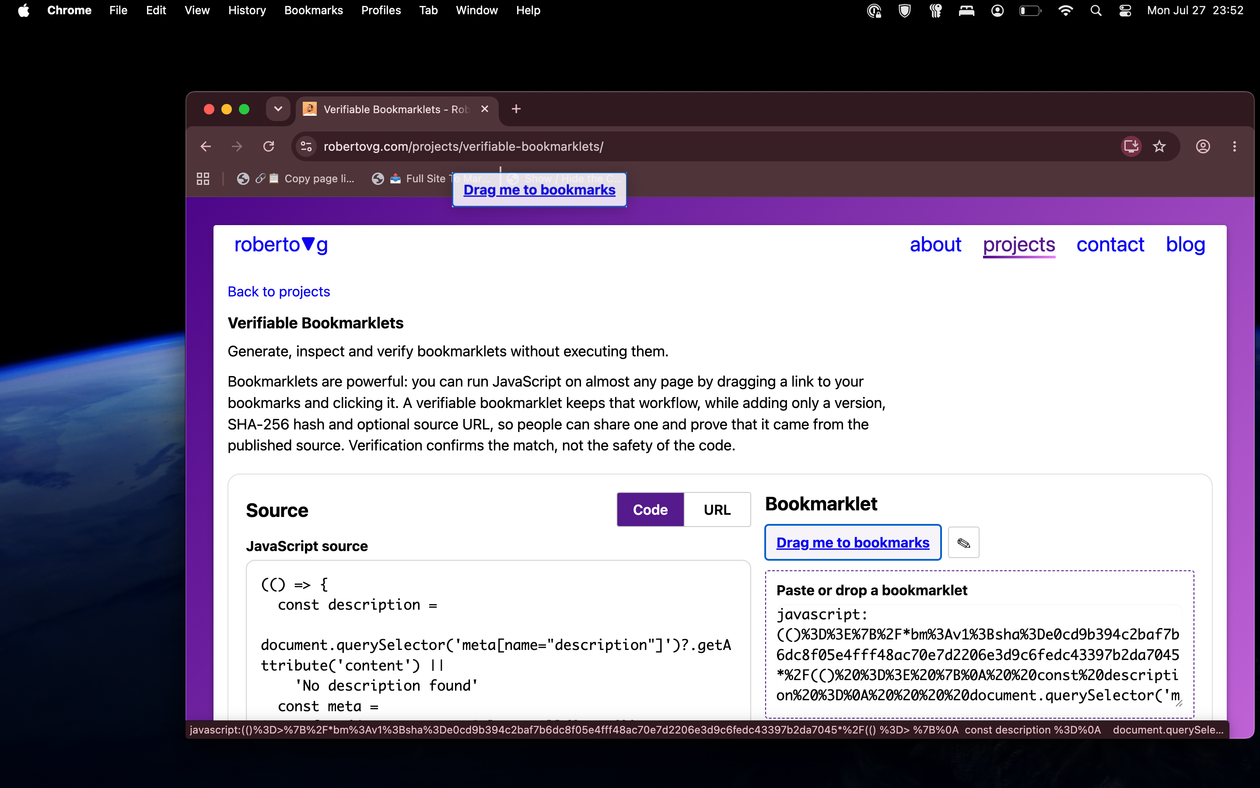Open the View menu
Viewport: 1260px width, 788px height.
[x=197, y=10]
